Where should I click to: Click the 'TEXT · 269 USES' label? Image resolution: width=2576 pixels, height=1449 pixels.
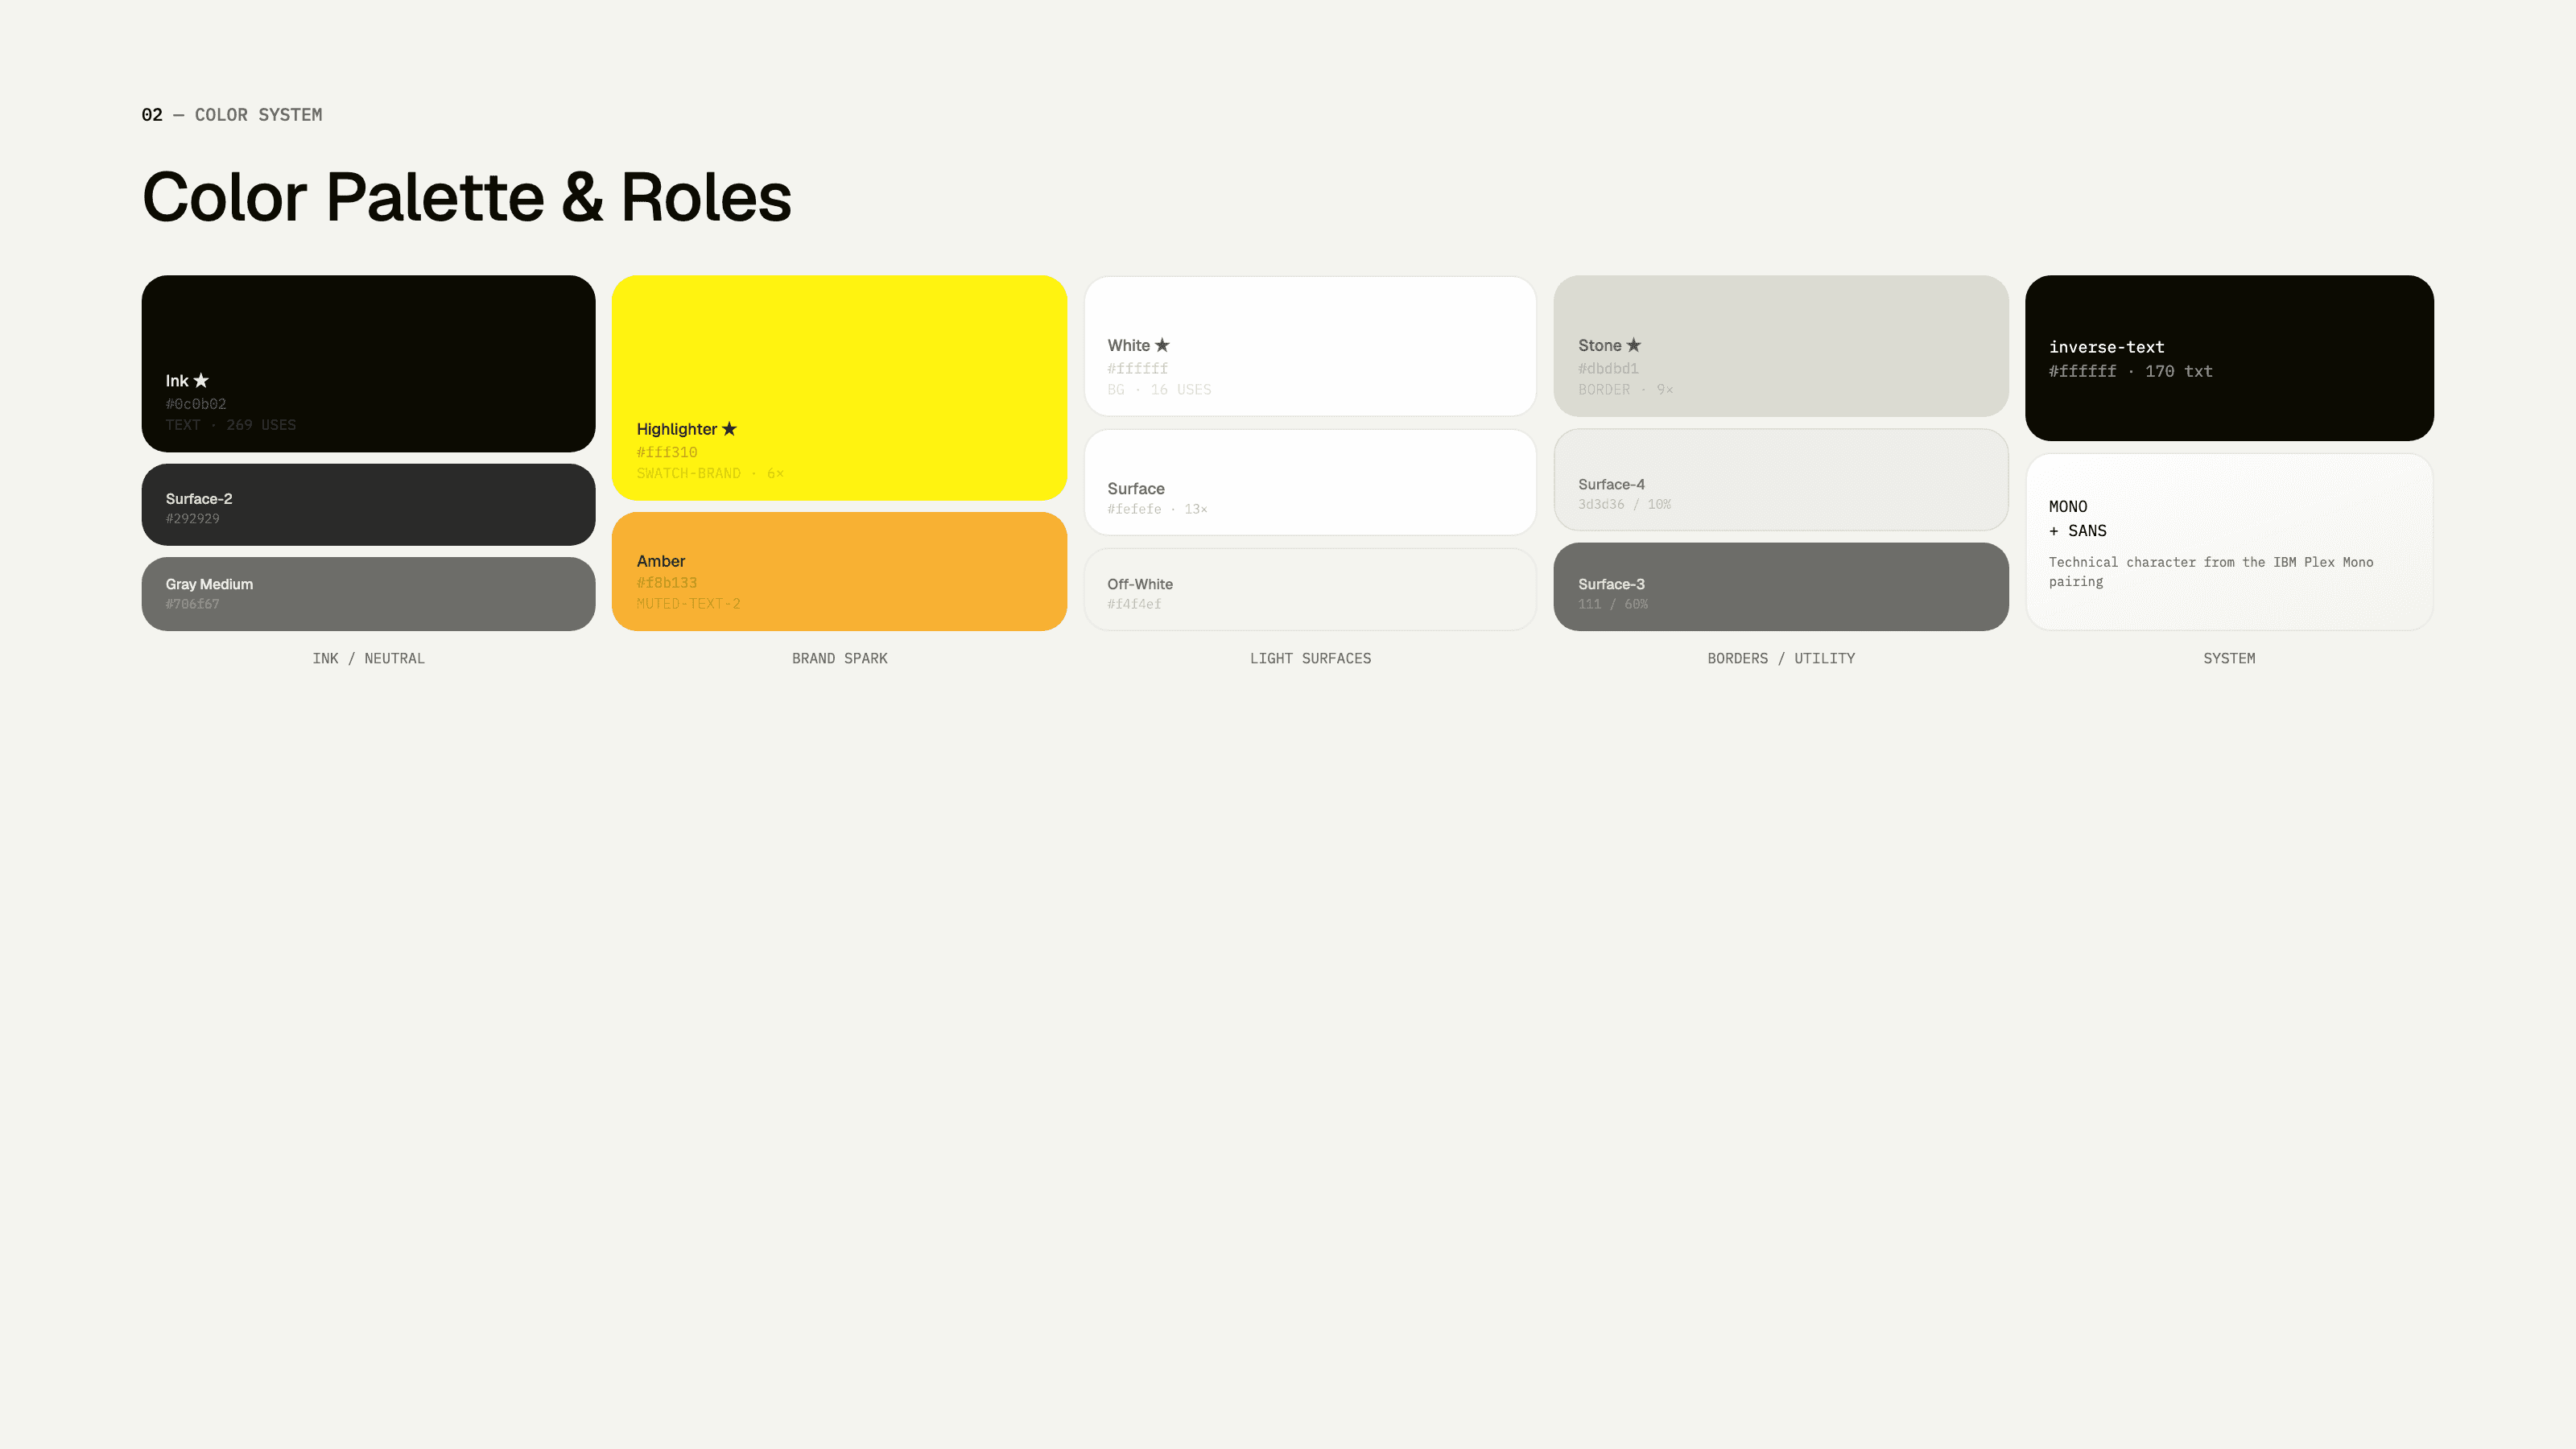pos(231,425)
